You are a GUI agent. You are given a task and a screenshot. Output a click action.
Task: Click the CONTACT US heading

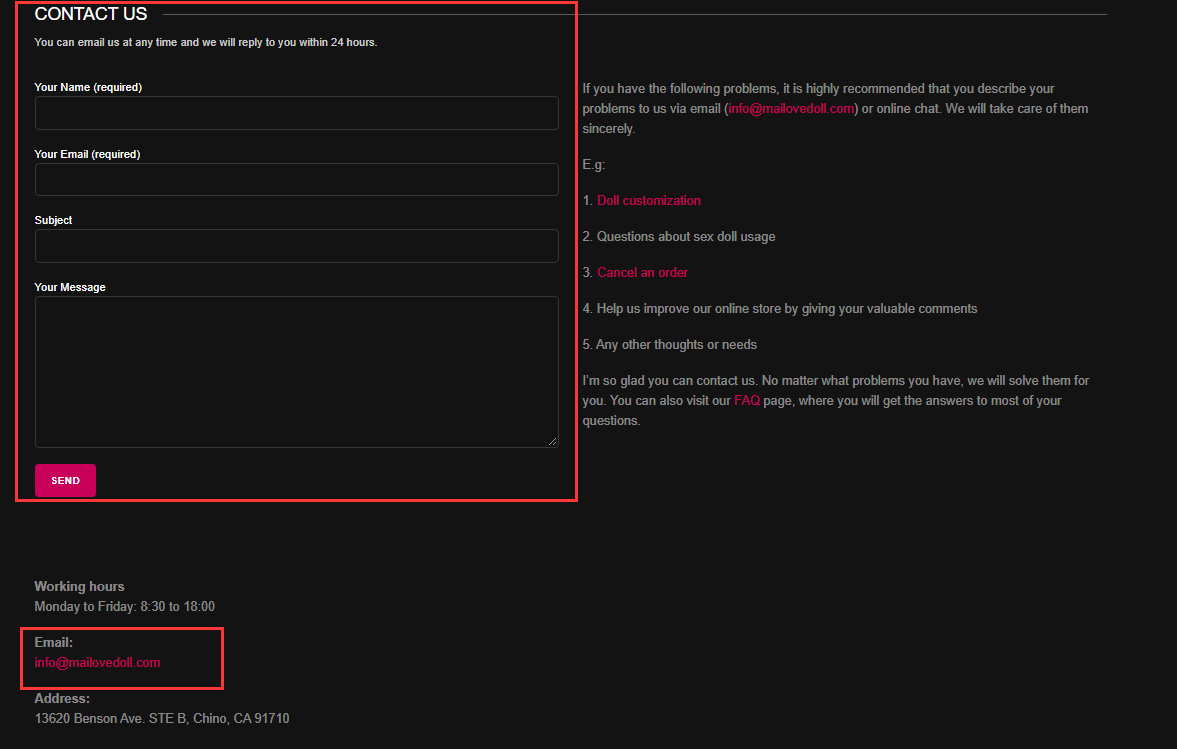91,14
